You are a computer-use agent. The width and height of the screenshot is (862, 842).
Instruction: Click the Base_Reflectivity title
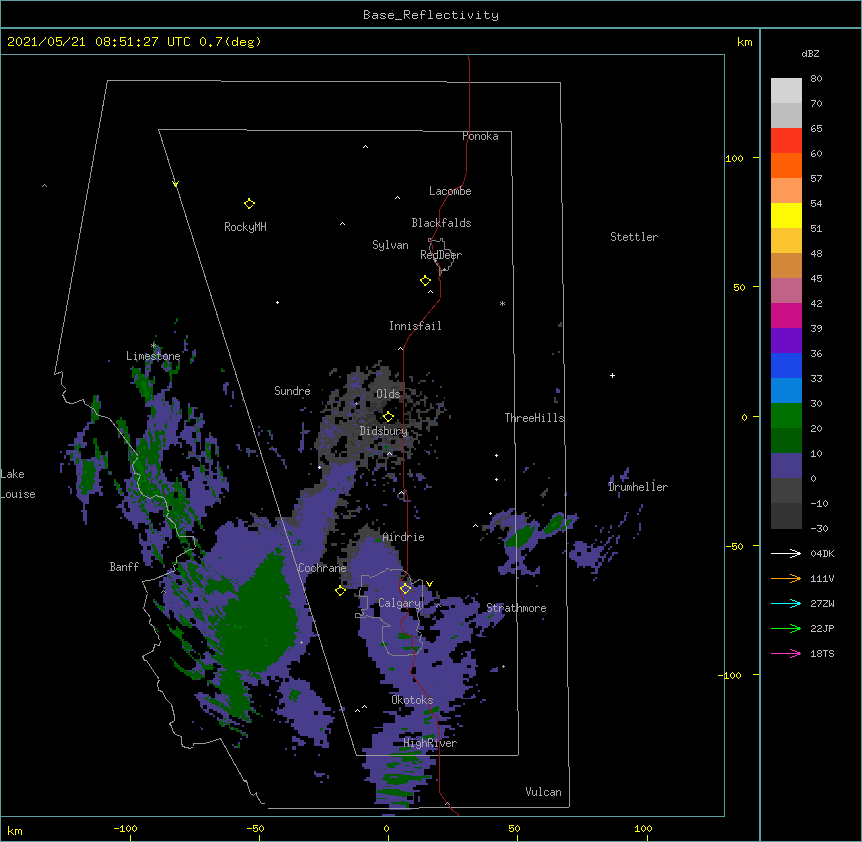click(x=431, y=15)
